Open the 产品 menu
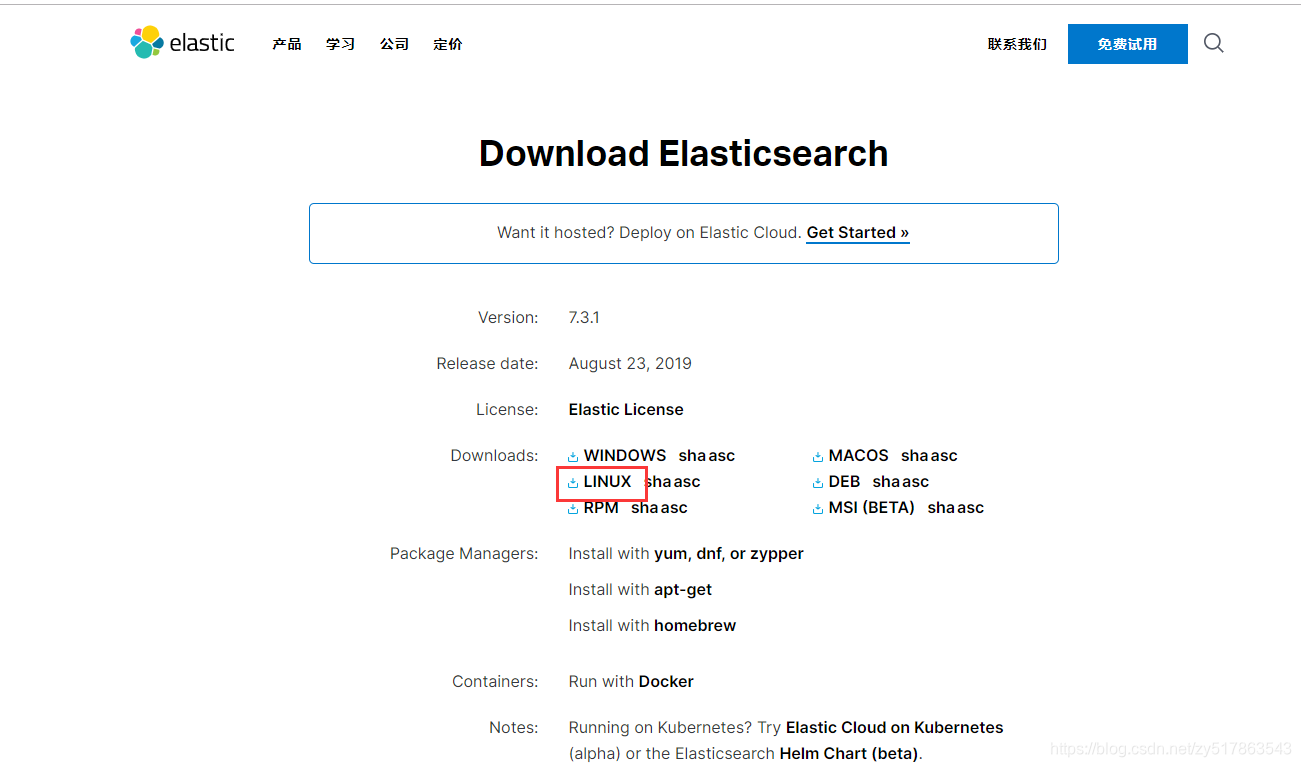This screenshot has height=767, width=1301. coord(287,44)
